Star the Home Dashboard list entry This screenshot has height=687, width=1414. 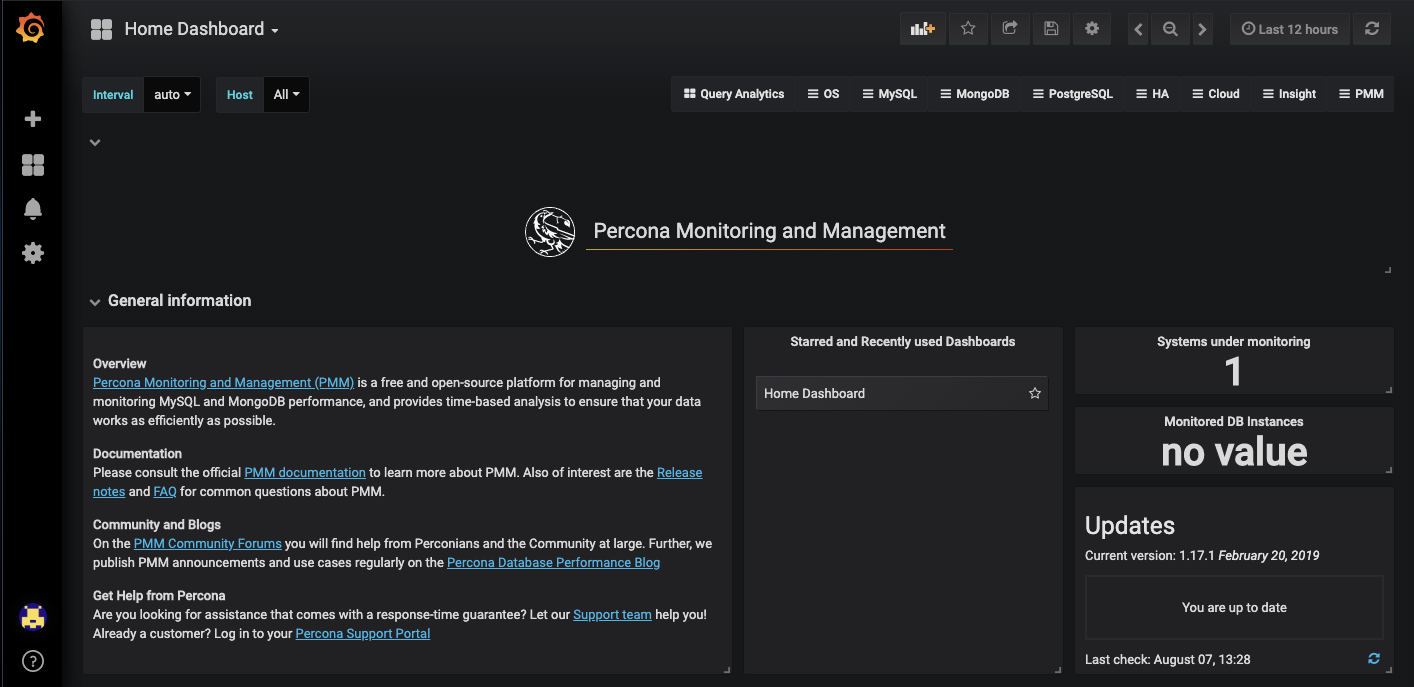coord(1035,394)
